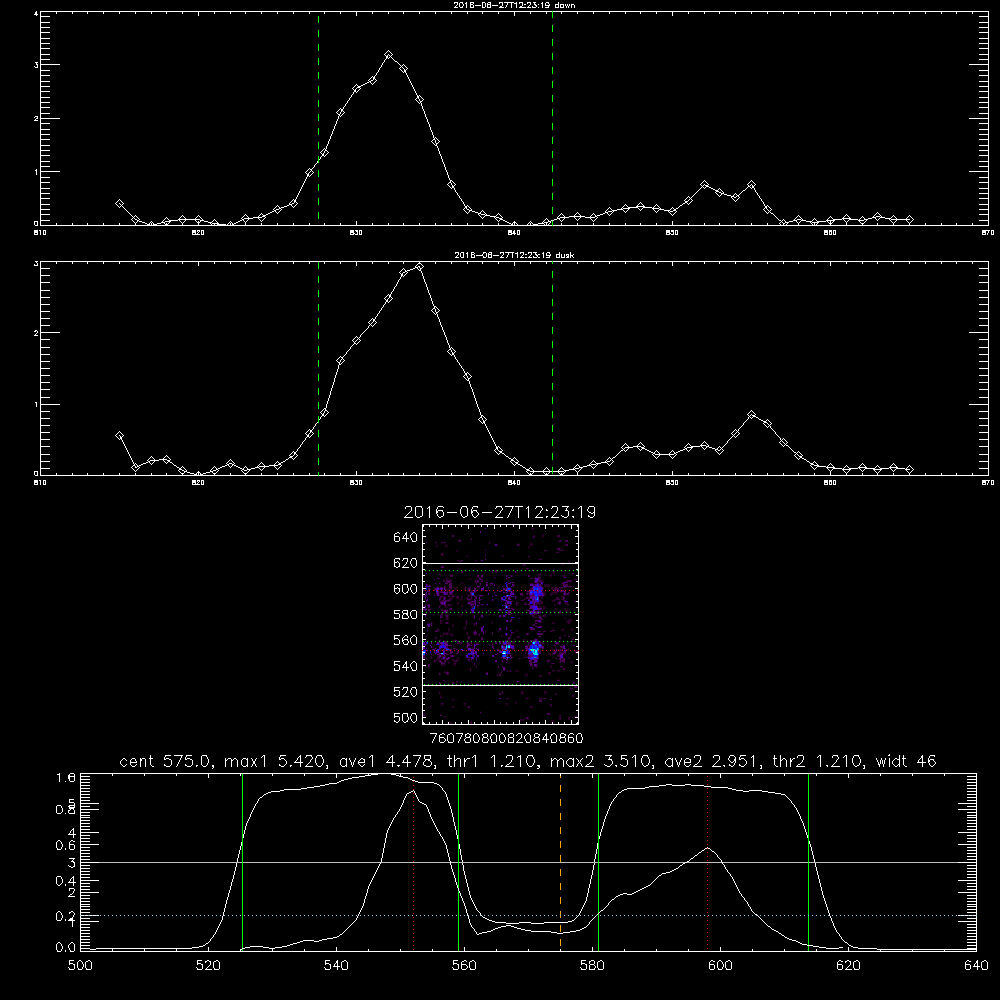Click the first green vertical line in bottom plot
This screenshot has height=1000, width=1000.
point(242,862)
